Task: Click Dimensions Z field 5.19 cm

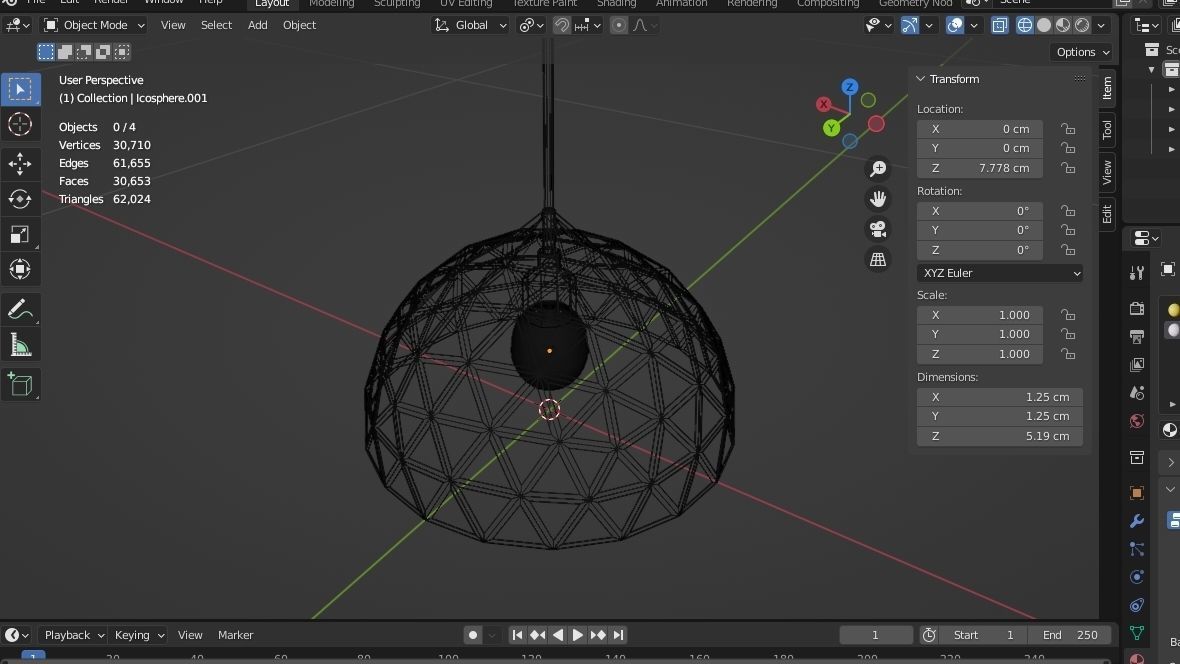Action: (1000, 436)
